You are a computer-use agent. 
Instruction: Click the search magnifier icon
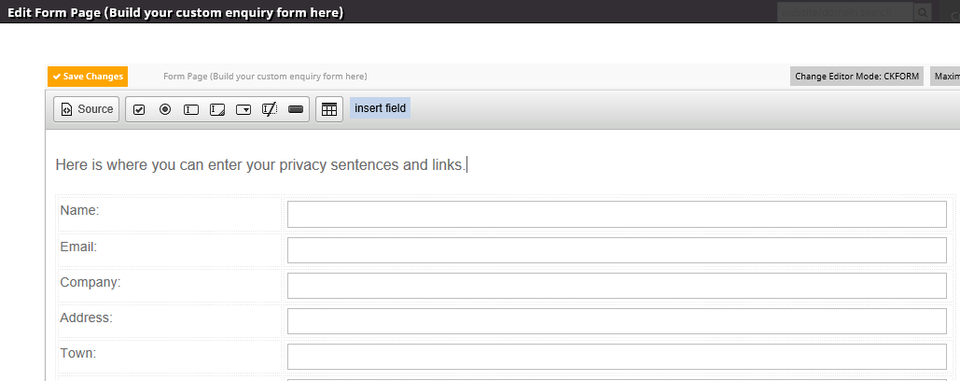(922, 12)
